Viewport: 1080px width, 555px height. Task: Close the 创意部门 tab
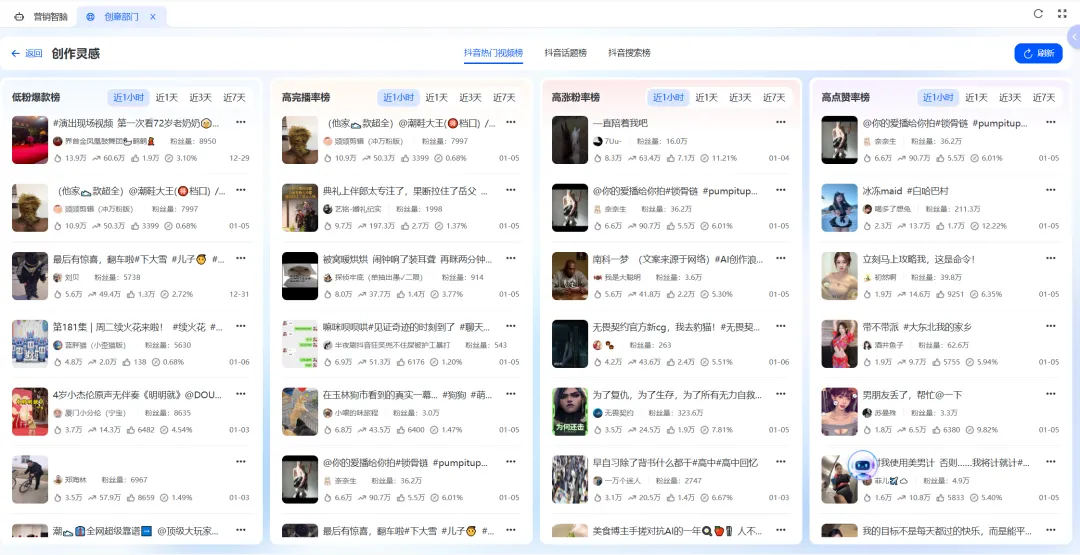point(152,17)
